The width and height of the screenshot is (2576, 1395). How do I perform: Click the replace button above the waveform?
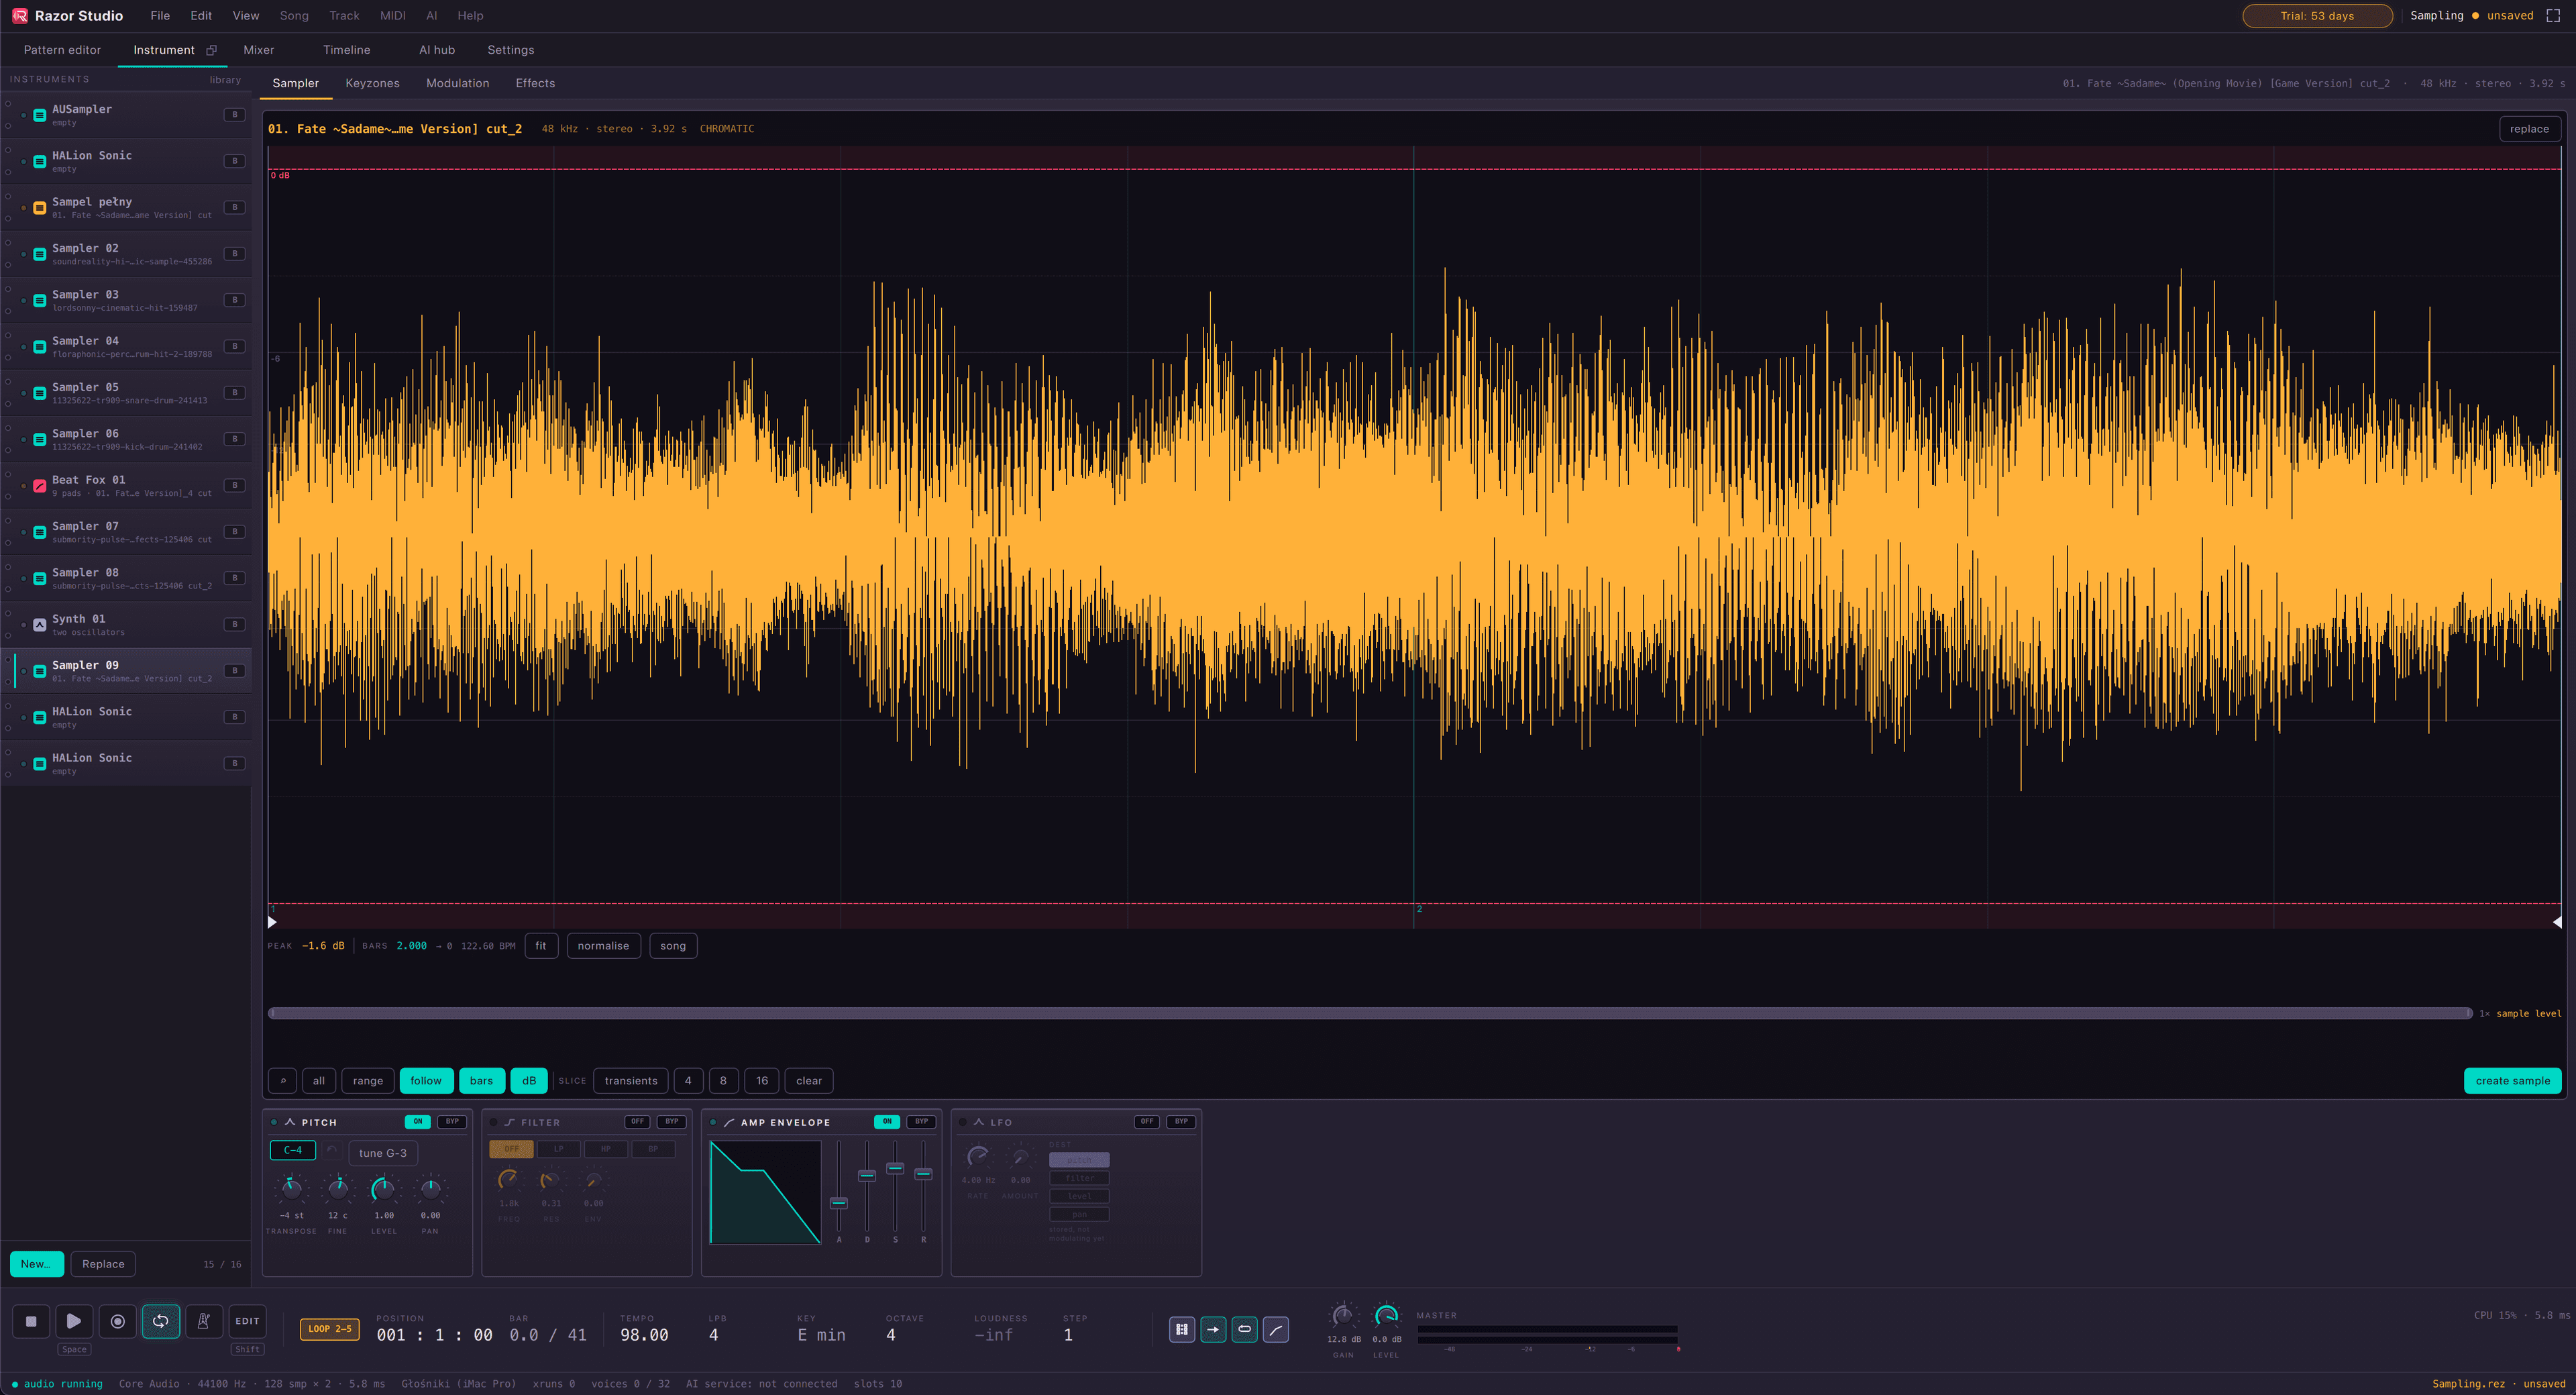tap(2529, 128)
